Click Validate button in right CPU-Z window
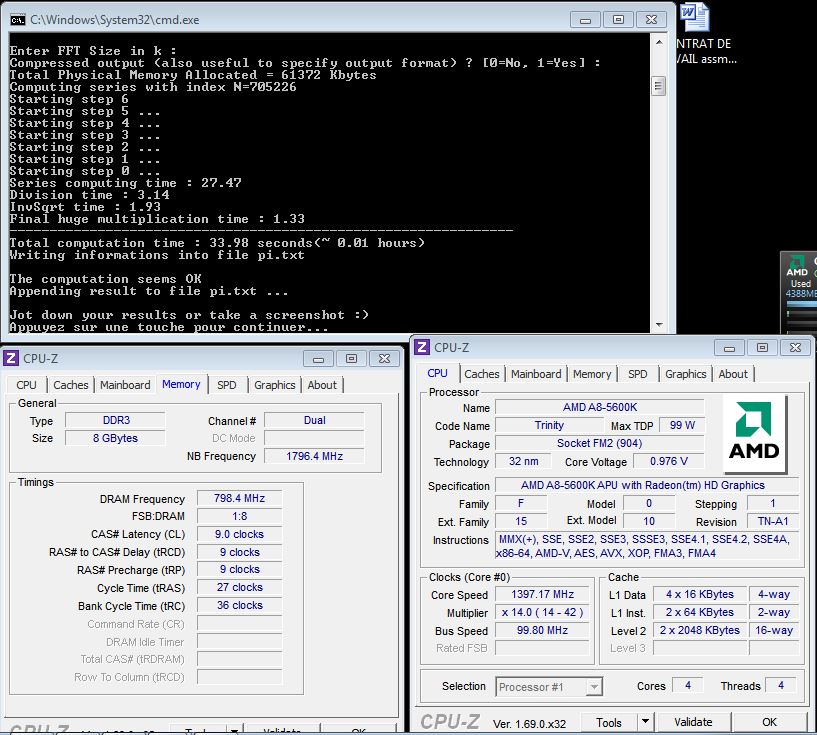 tap(693, 722)
